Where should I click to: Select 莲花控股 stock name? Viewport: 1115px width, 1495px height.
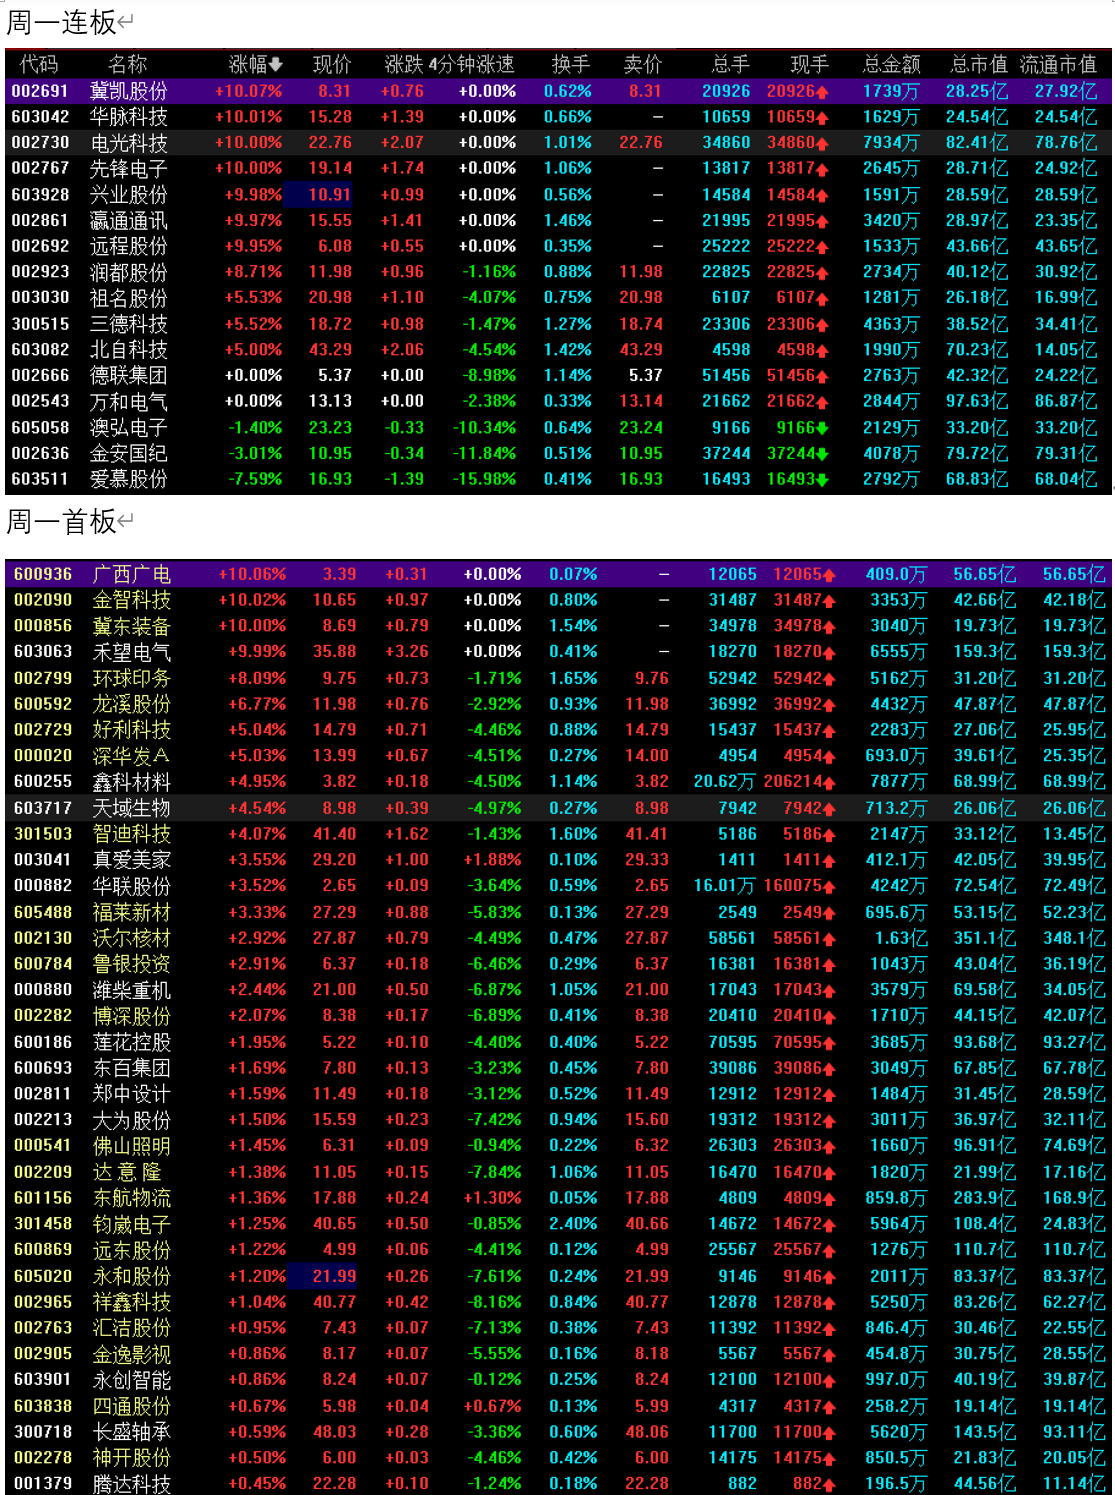132,1043
